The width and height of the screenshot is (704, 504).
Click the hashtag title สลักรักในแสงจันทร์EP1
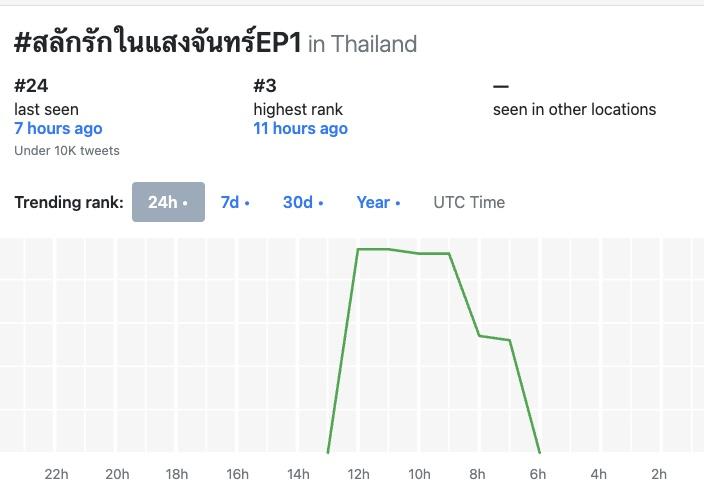coord(158,43)
